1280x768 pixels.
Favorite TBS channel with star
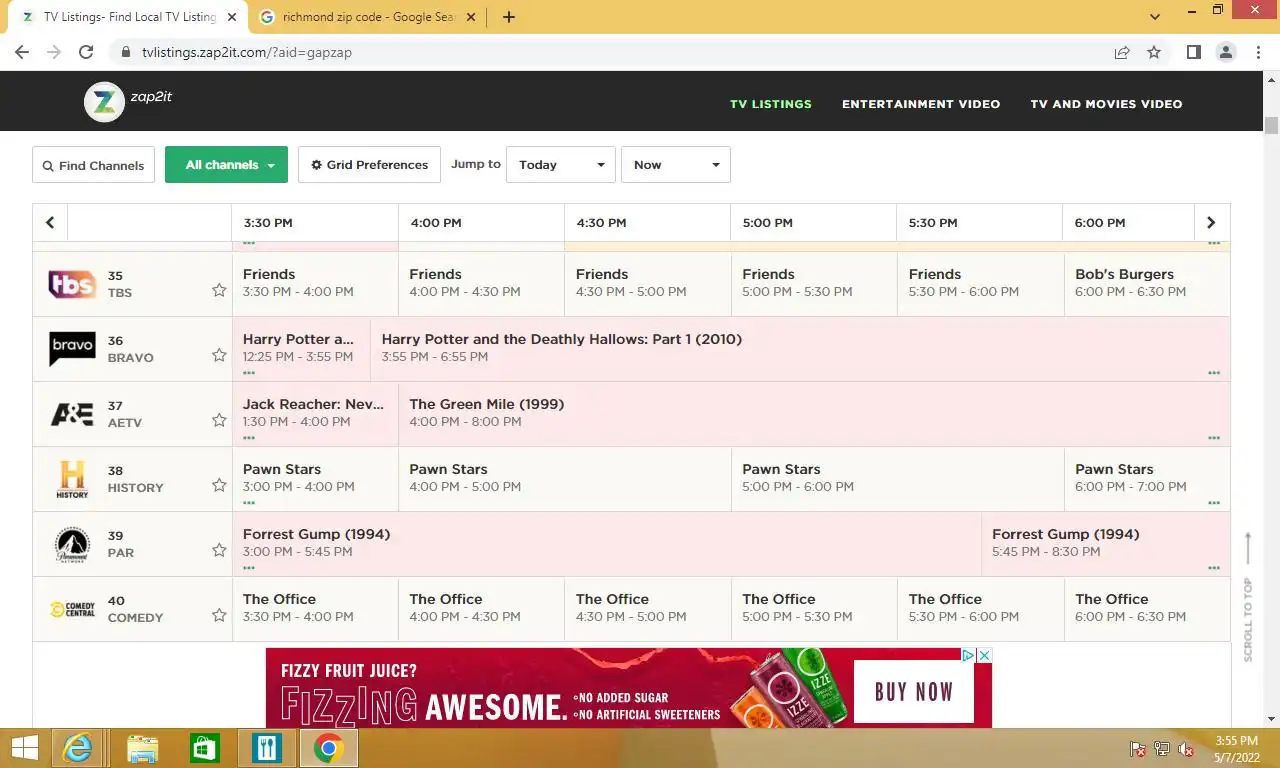[x=219, y=290]
